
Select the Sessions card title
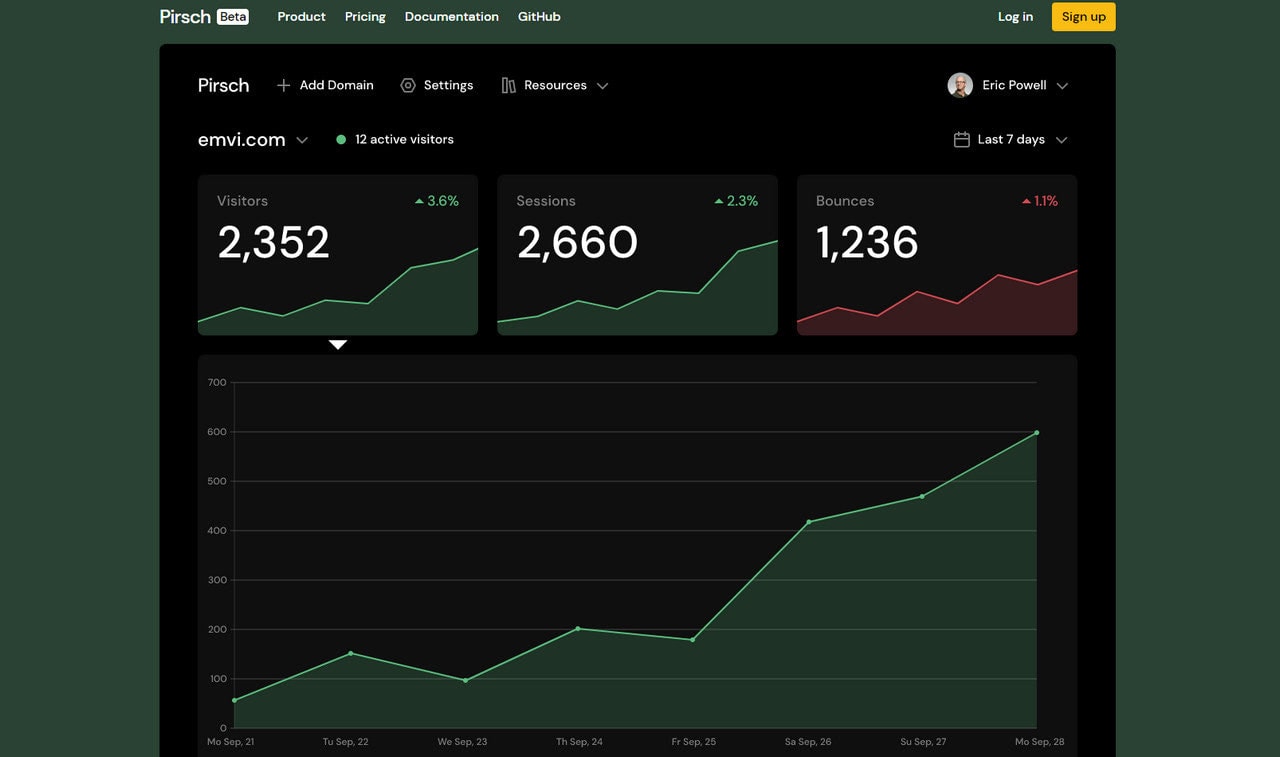point(545,201)
